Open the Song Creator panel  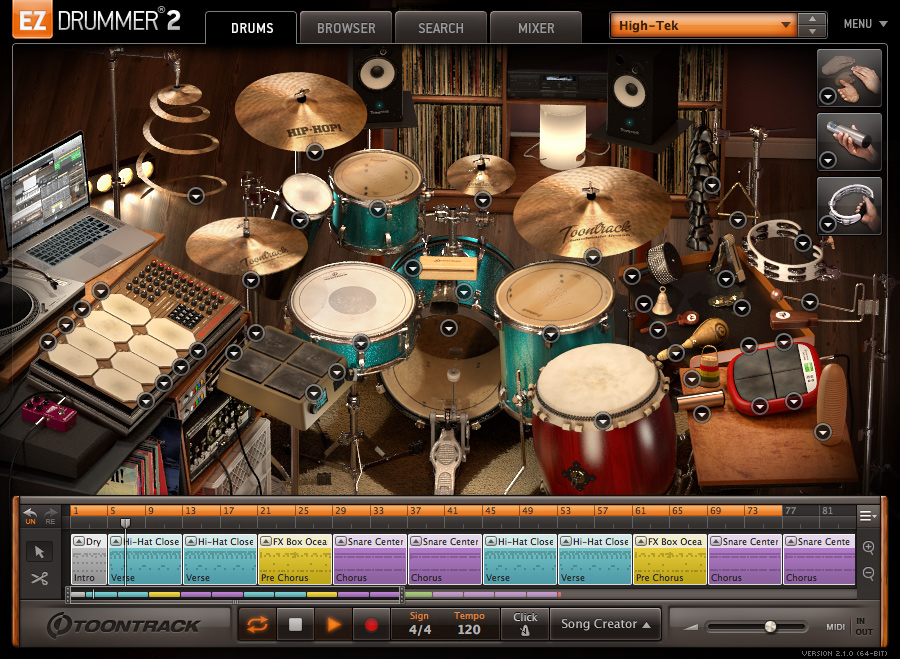point(606,624)
